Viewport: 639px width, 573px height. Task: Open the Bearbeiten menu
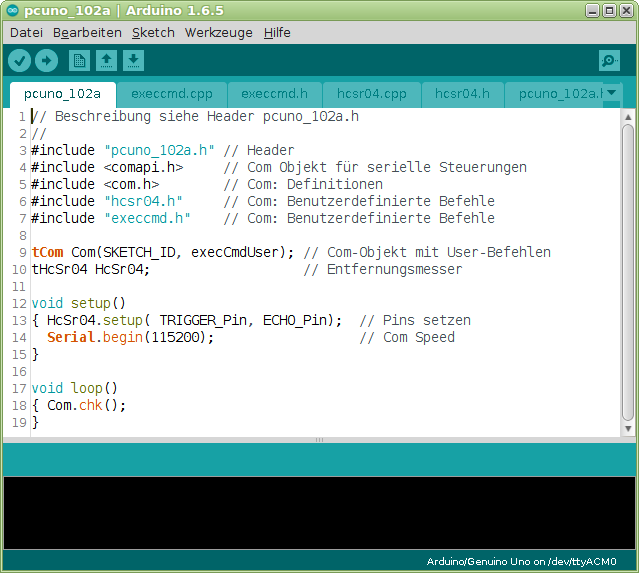point(87,33)
